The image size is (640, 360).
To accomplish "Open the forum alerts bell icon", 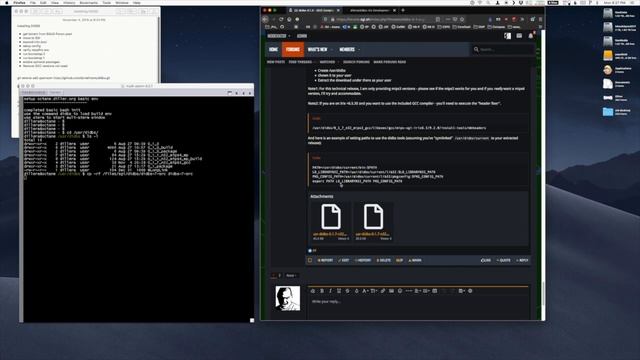I will [x=531, y=36].
